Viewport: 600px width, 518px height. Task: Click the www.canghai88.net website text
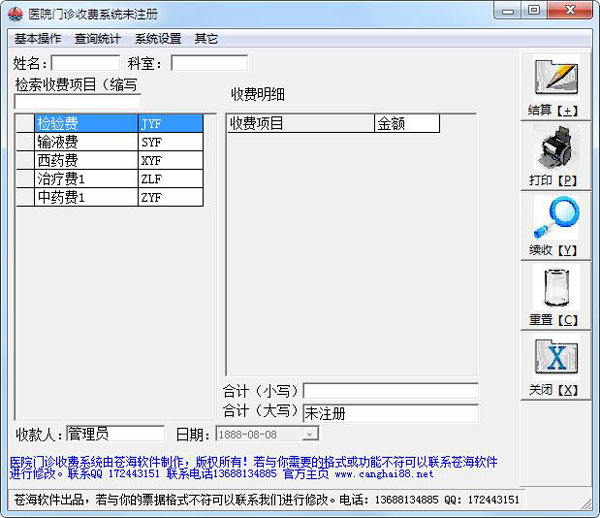[384, 474]
